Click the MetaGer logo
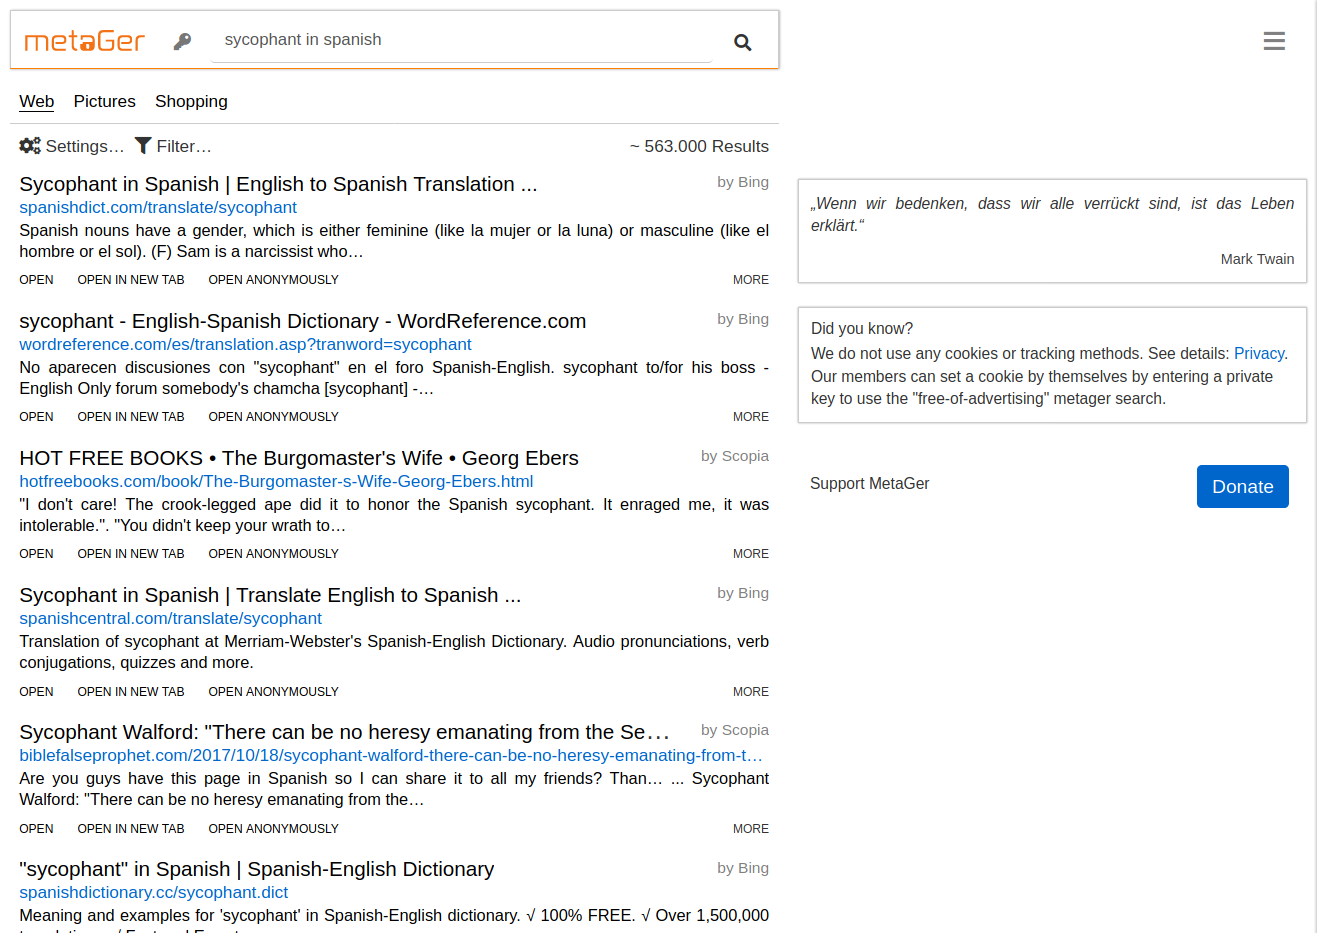 pyautogui.click(x=85, y=41)
